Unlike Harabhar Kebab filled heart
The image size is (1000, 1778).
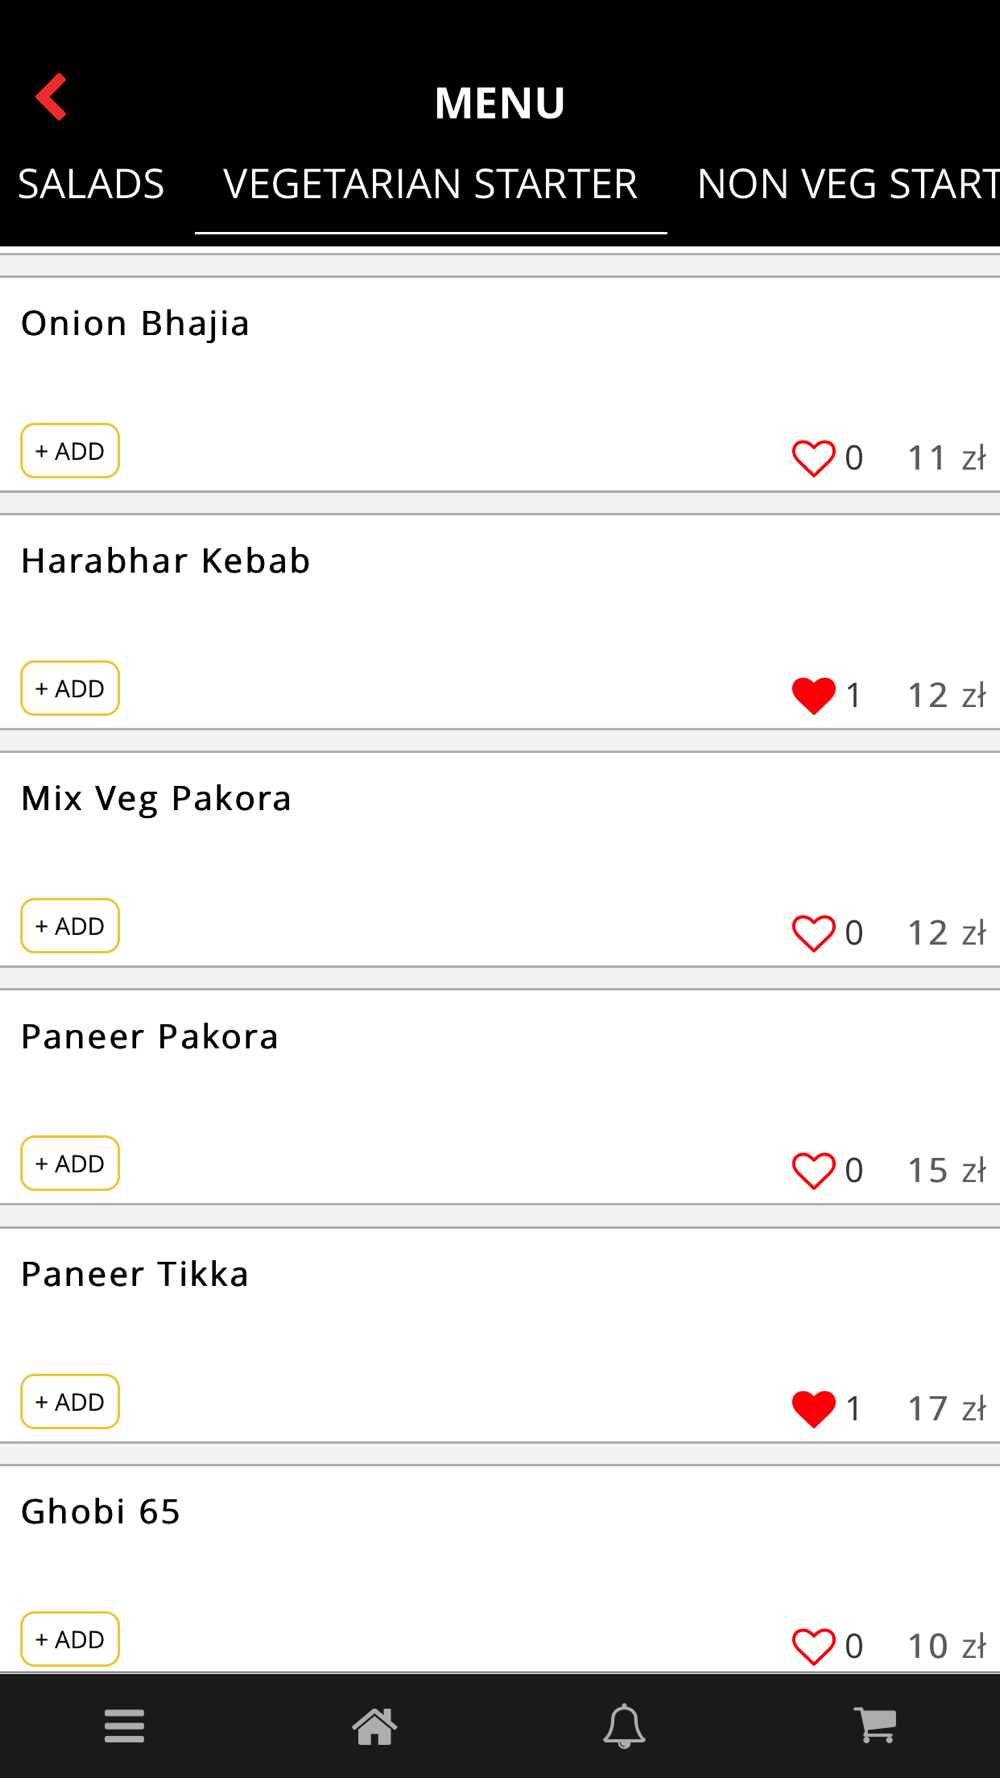pos(813,696)
